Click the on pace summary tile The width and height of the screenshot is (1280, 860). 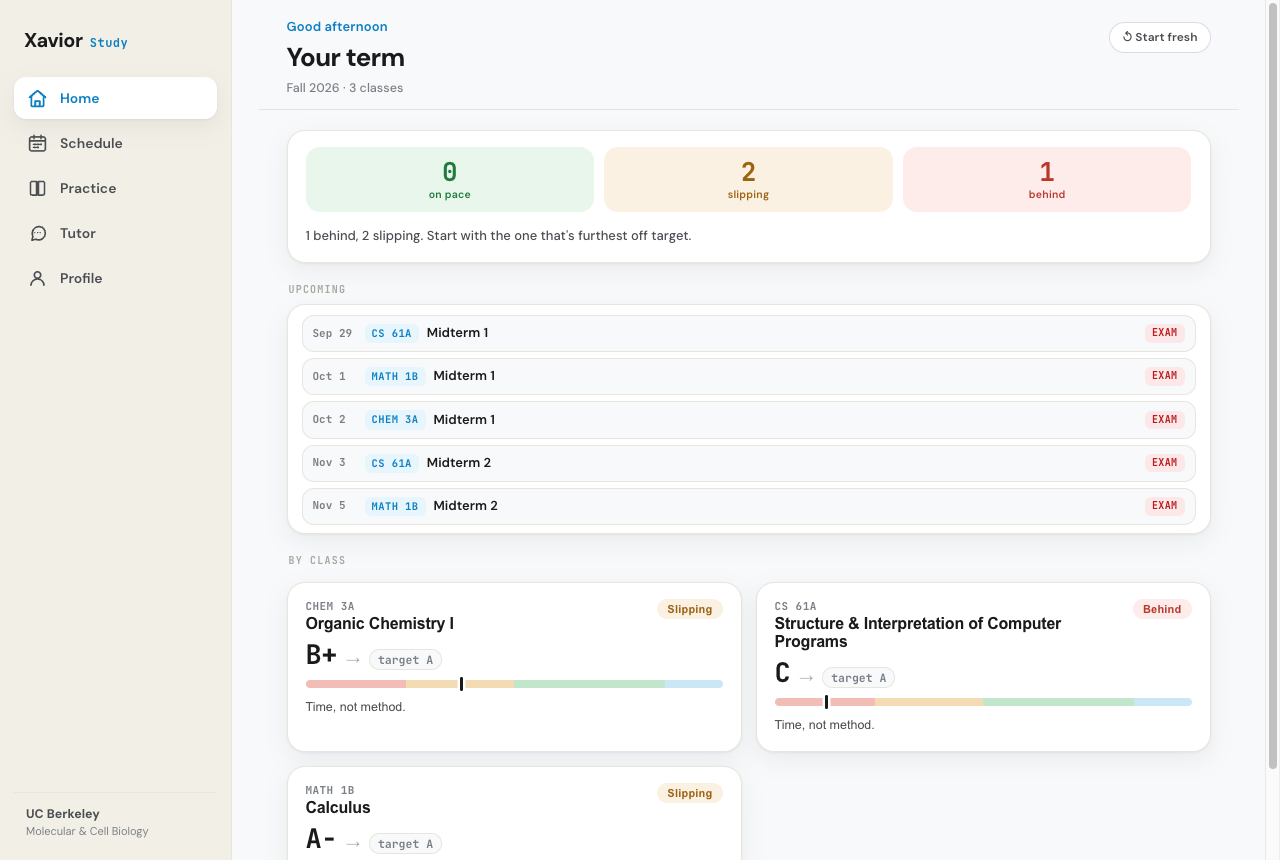point(450,180)
